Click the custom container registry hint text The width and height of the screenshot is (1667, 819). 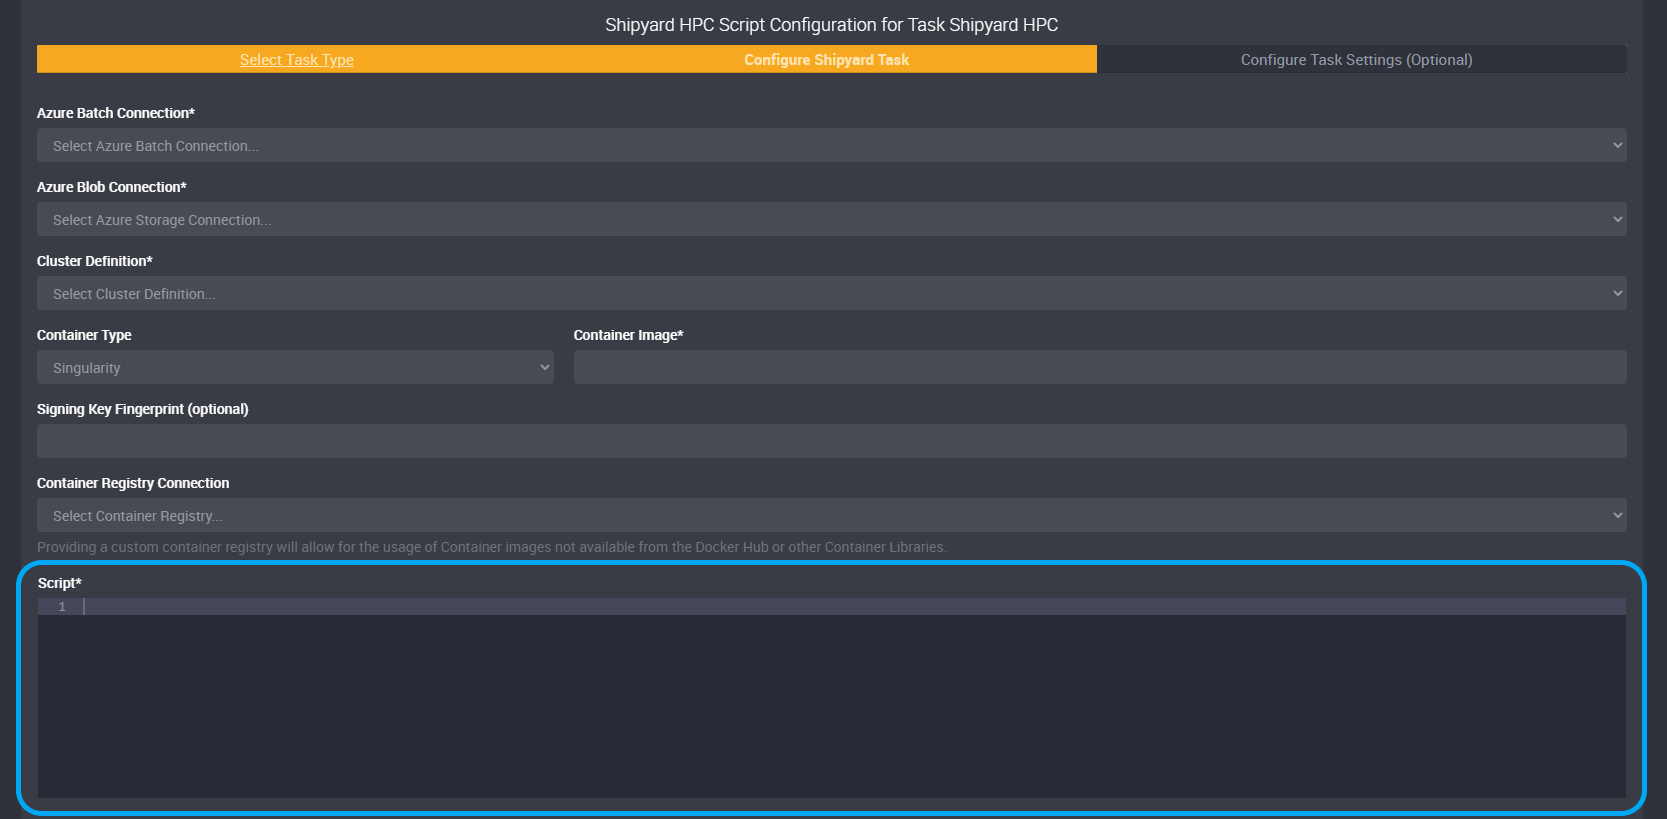point(492,547)
